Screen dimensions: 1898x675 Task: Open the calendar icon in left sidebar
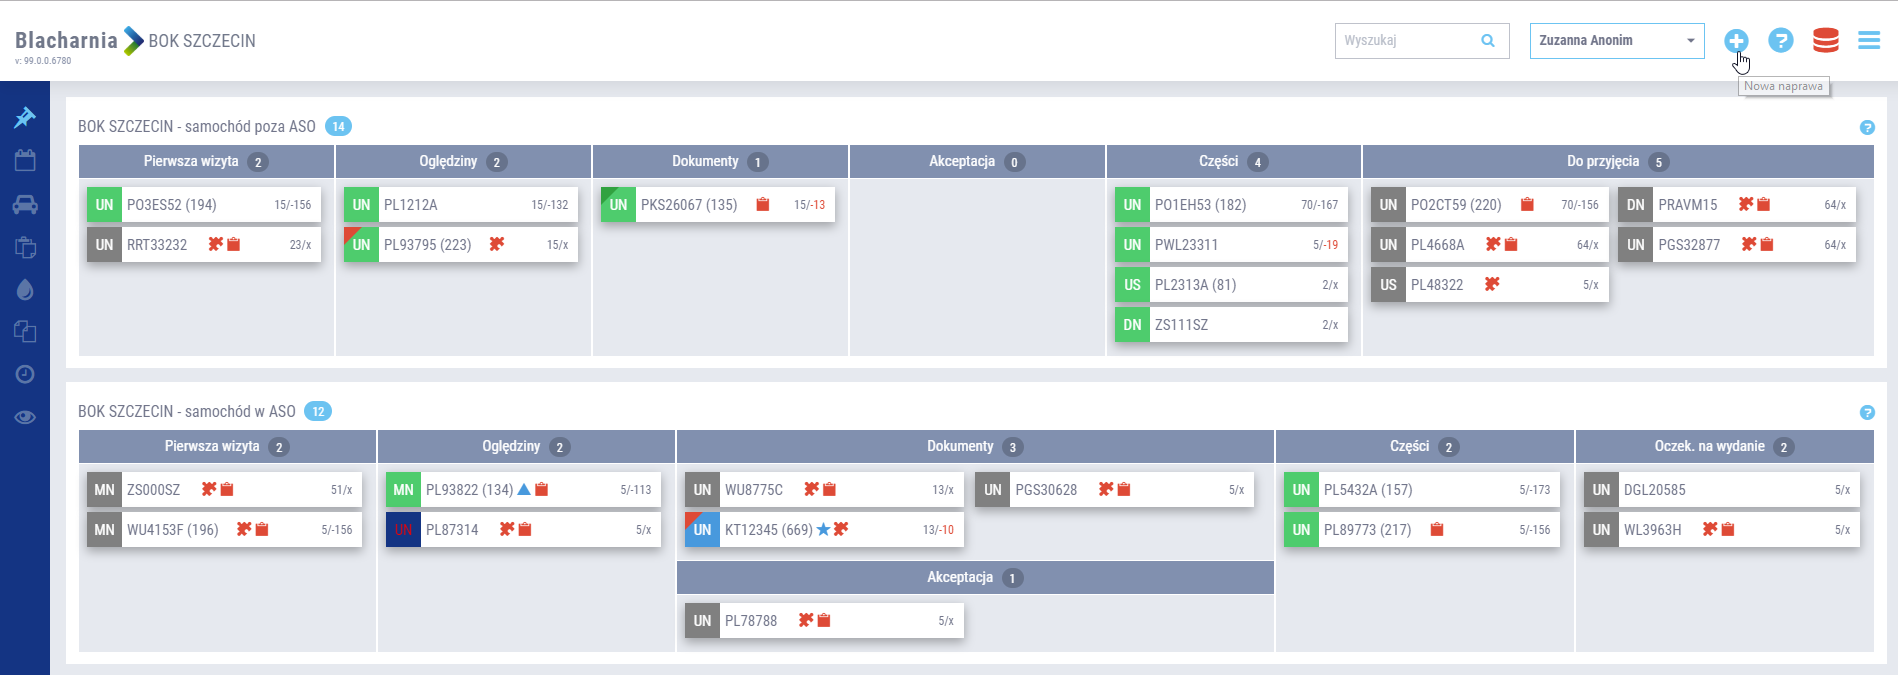tap(25, 161)
